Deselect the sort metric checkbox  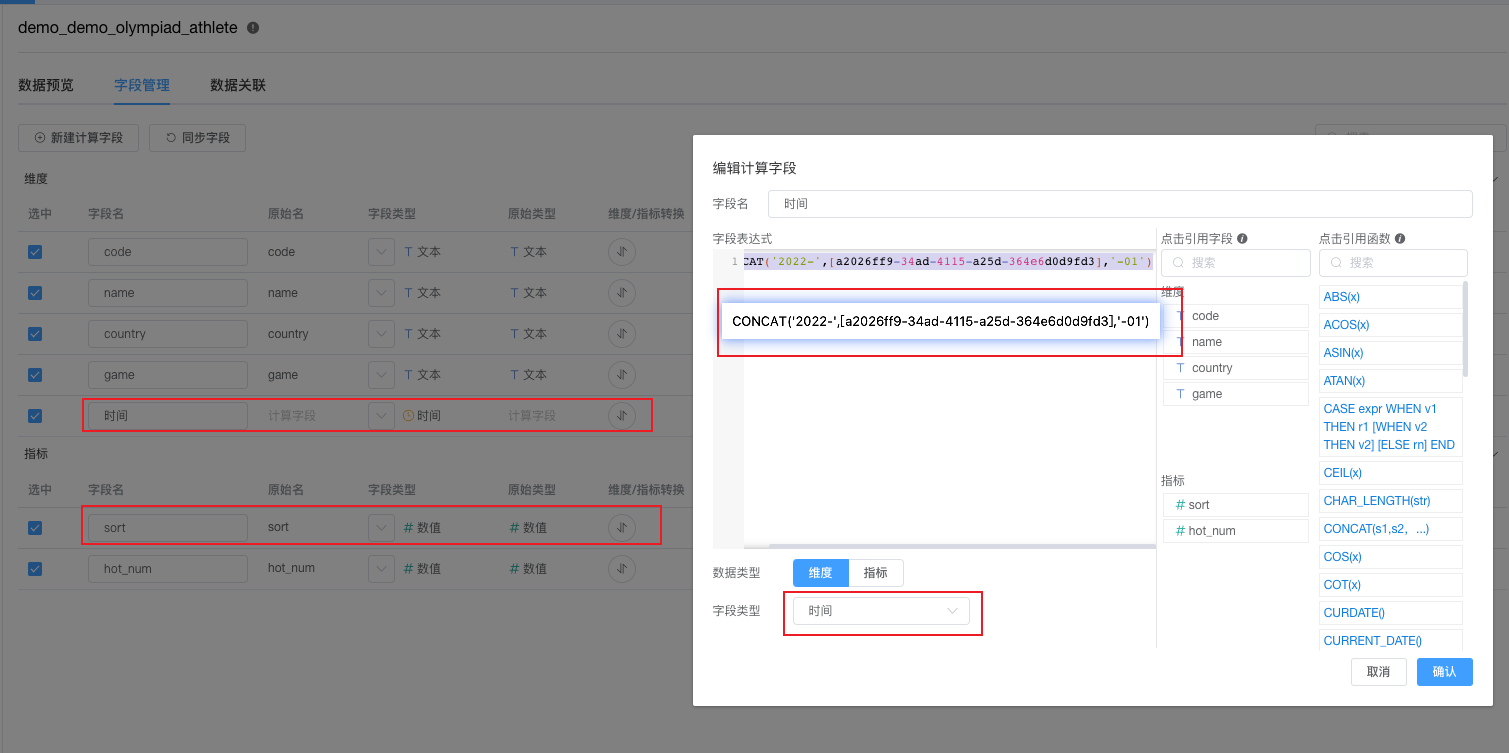tap(35, 527)
